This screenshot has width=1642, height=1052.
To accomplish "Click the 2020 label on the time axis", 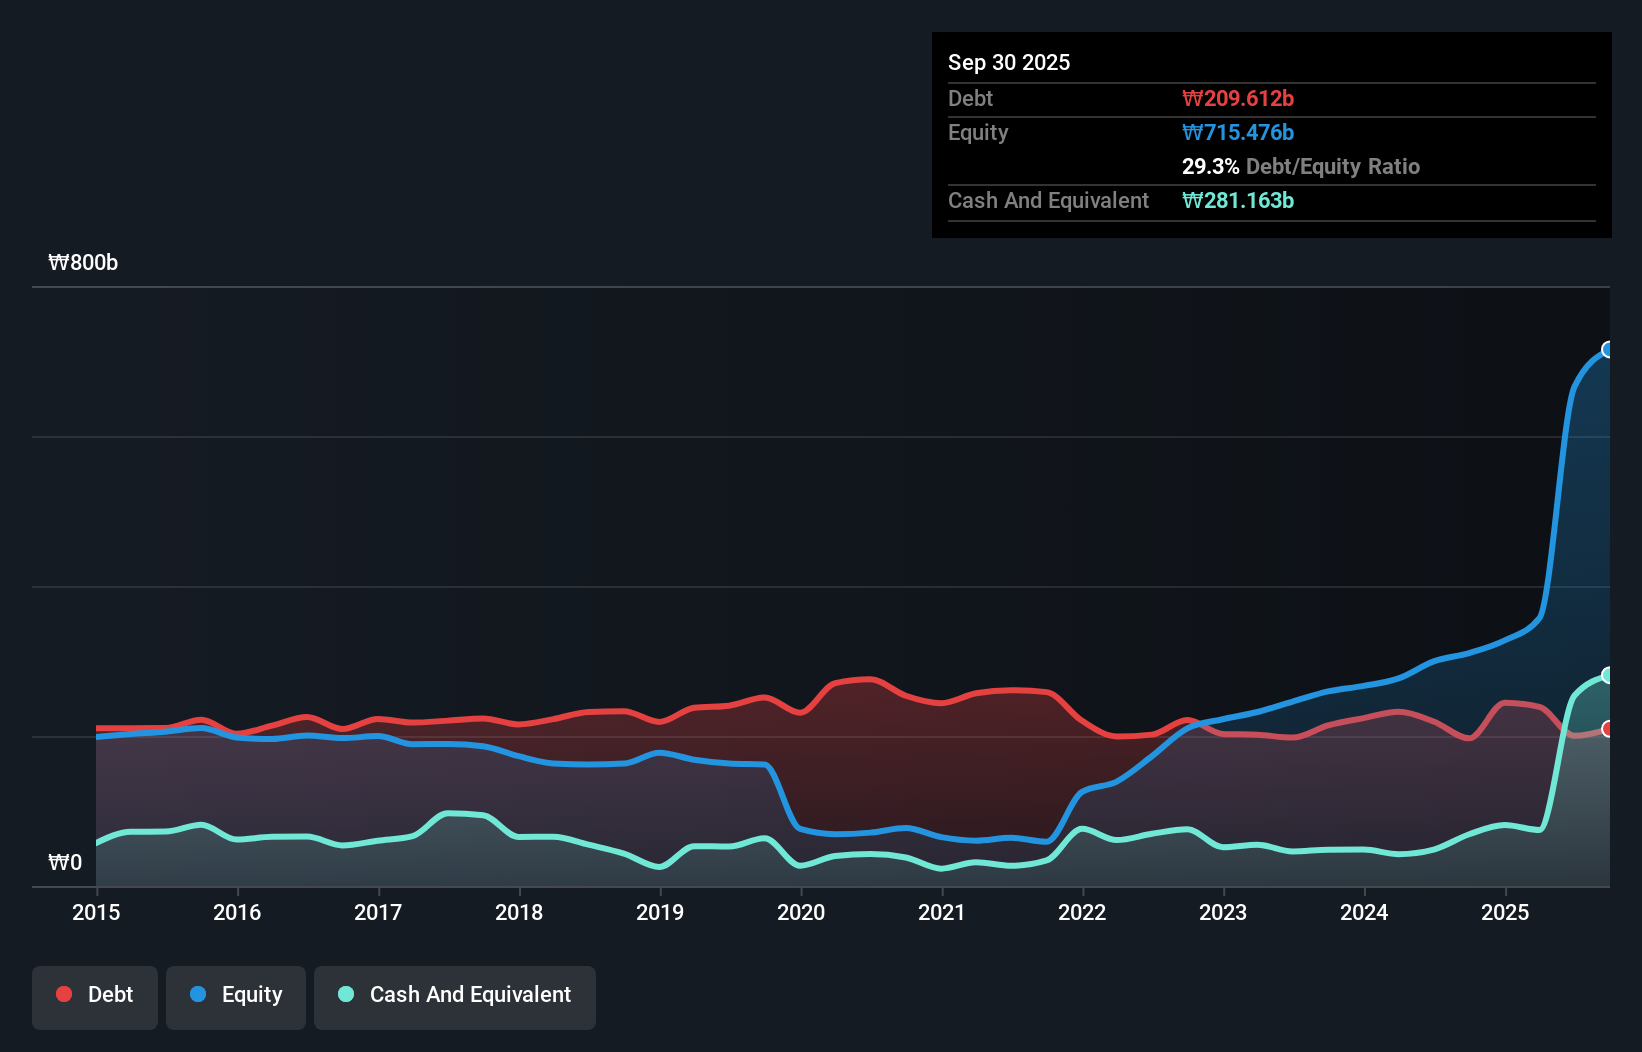I will [x=801, y=912].
